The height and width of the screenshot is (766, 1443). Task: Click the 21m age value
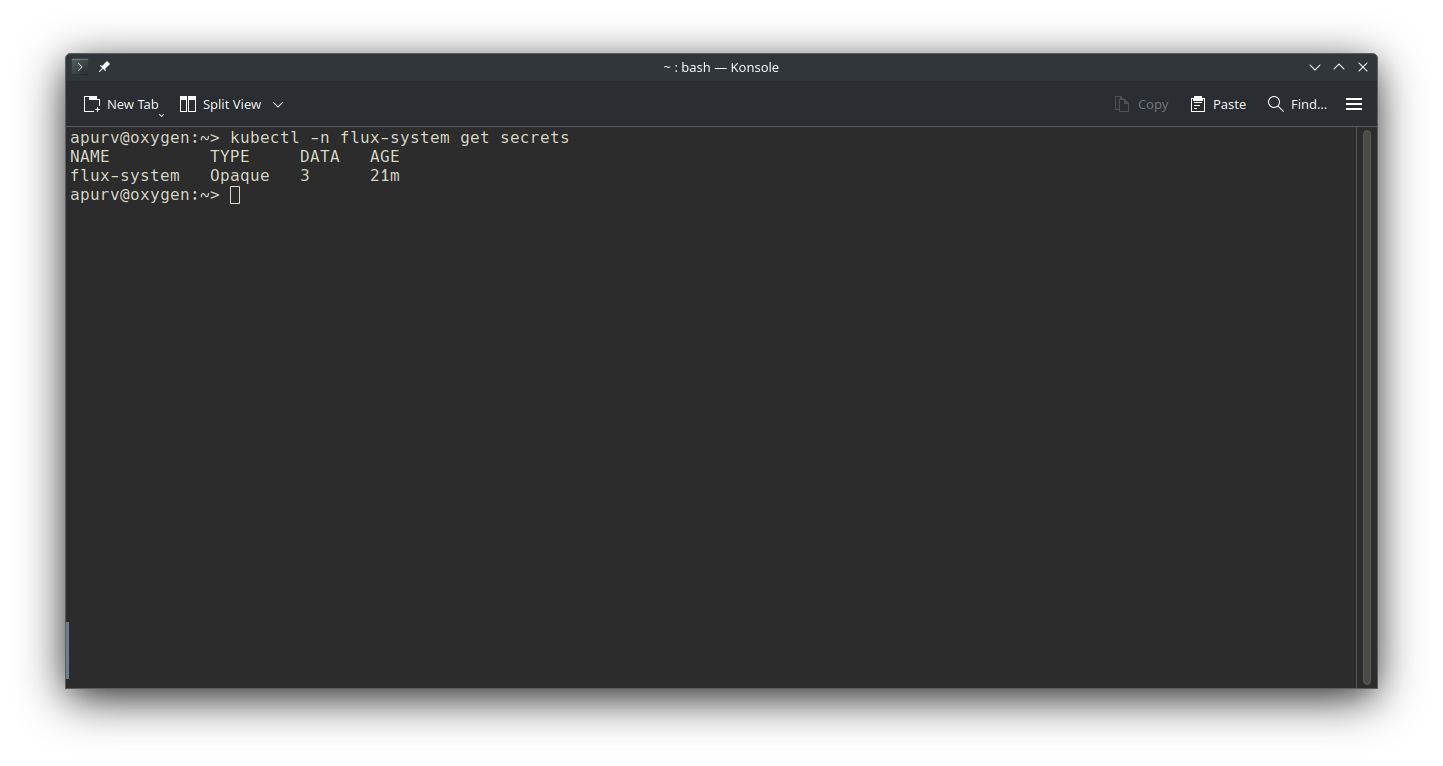coord(385,176)
